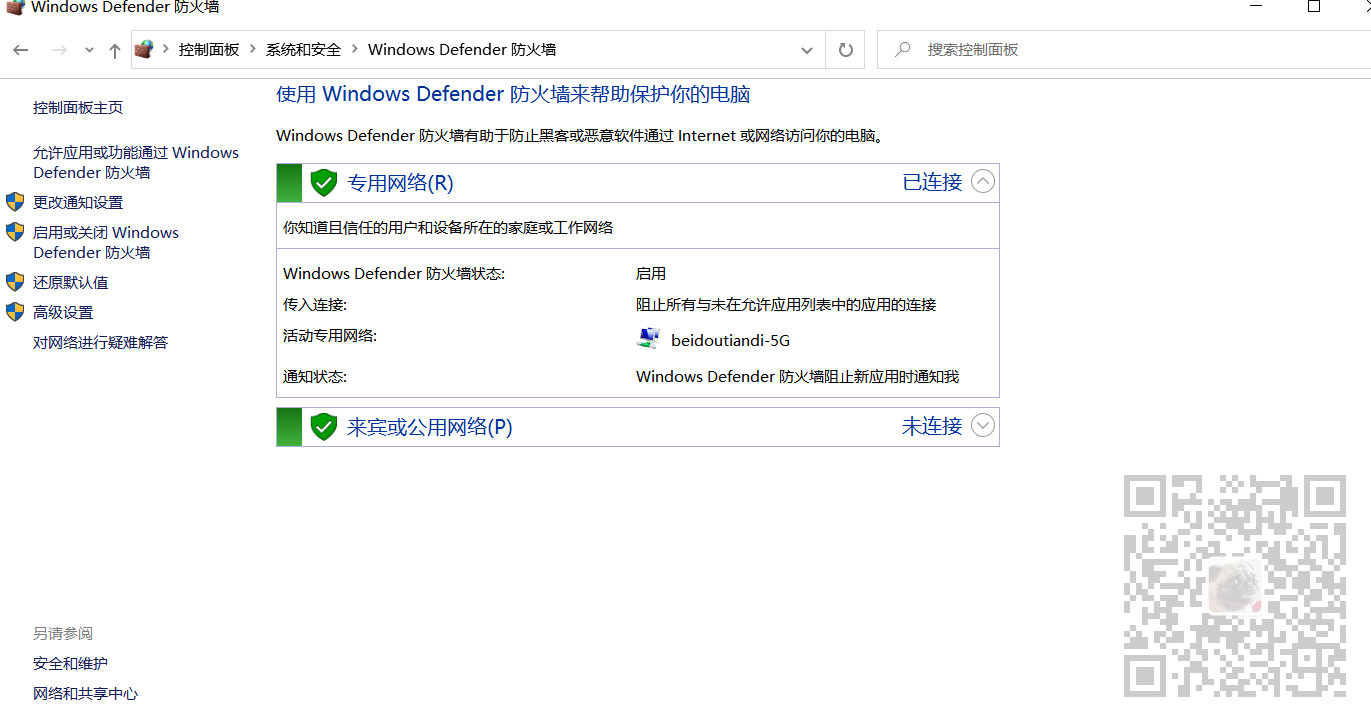Screen dimensions: 1371x721
Task: Collapse the 专用网络(R) section arrow
Action: pos(983,182)
